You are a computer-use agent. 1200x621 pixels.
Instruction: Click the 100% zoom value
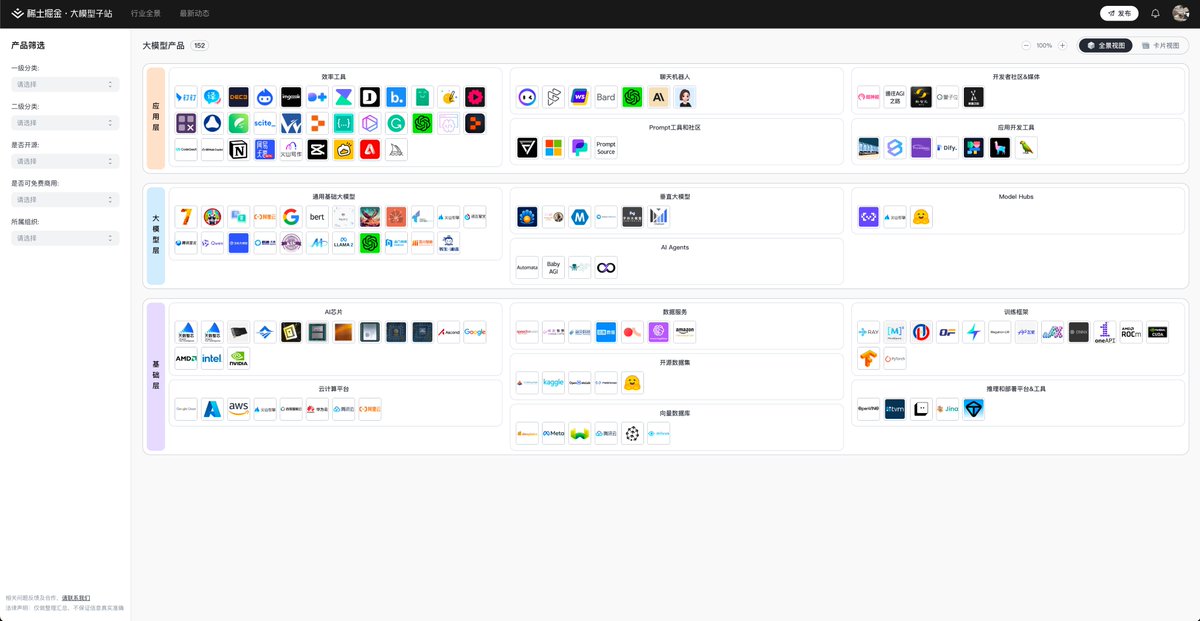[1044, 46]
